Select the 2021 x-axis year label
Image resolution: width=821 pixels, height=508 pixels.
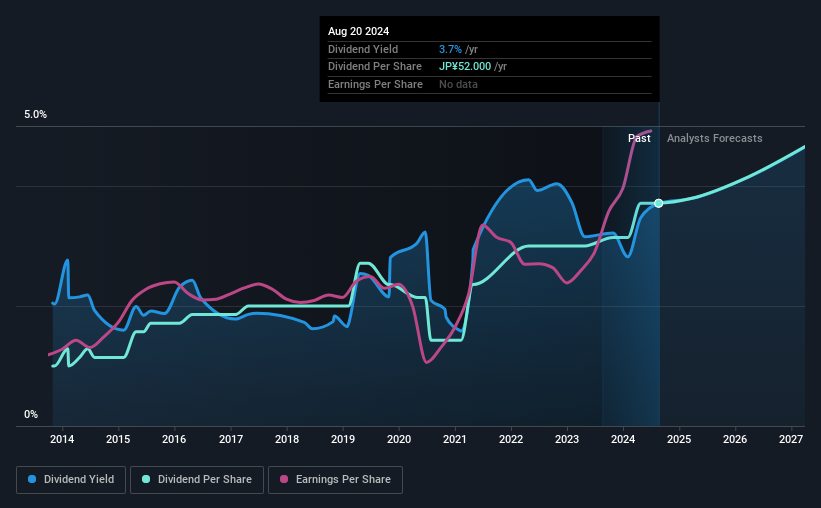tap(454, 439)
